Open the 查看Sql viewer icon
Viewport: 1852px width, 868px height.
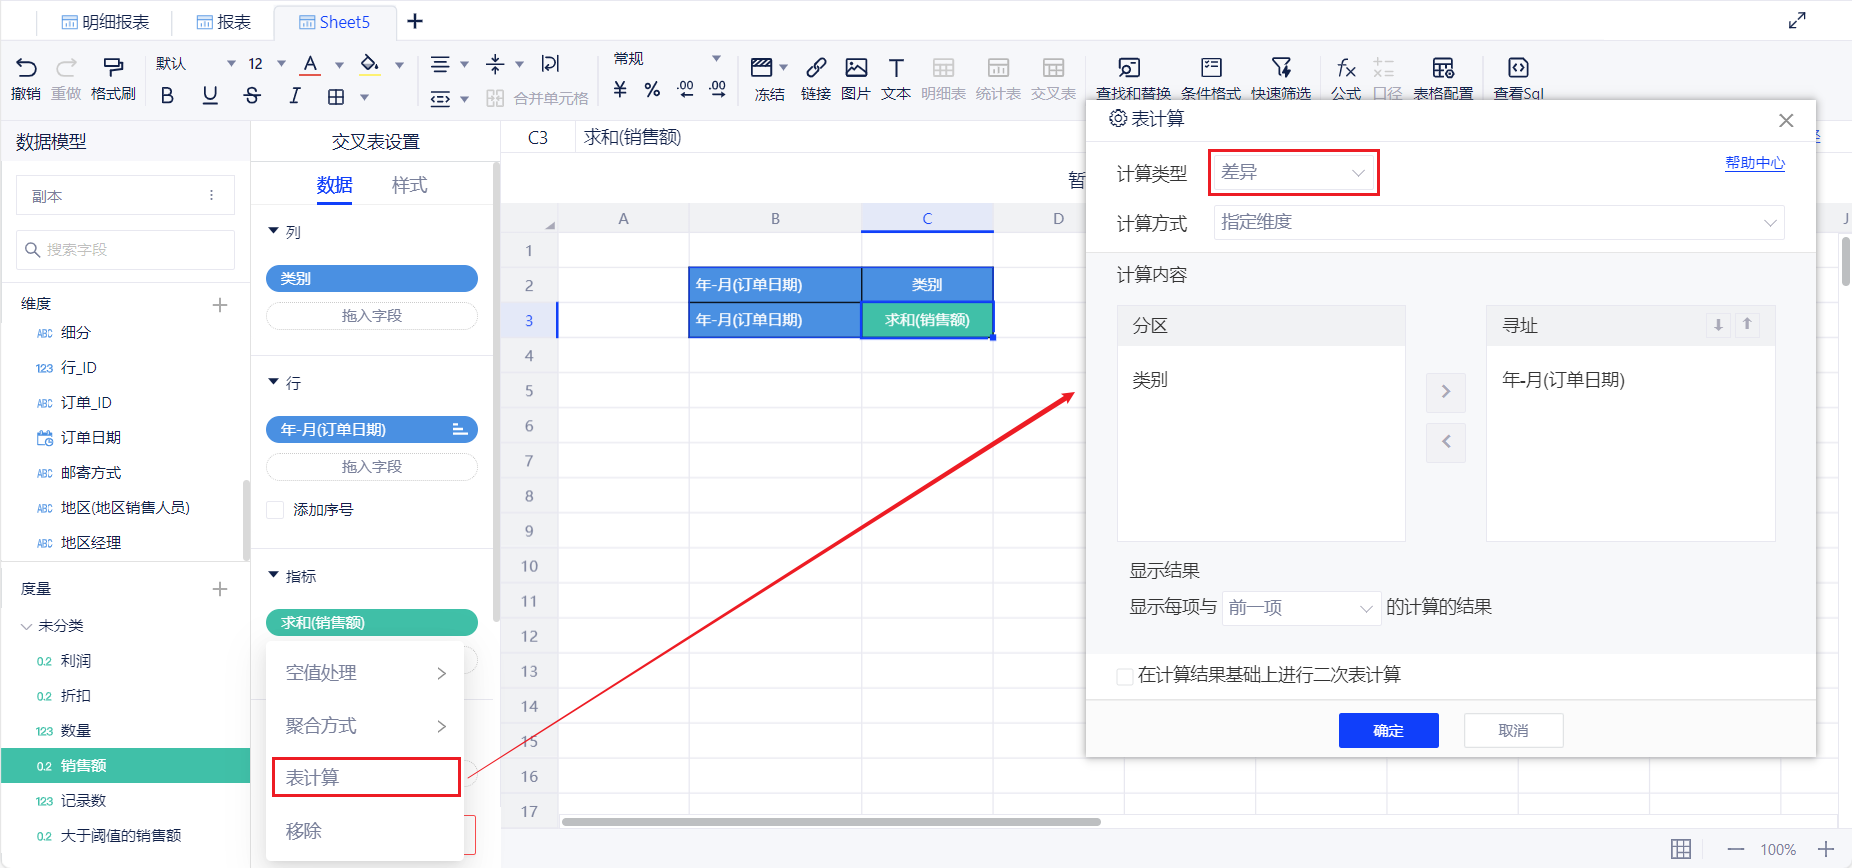[1518, 68]
